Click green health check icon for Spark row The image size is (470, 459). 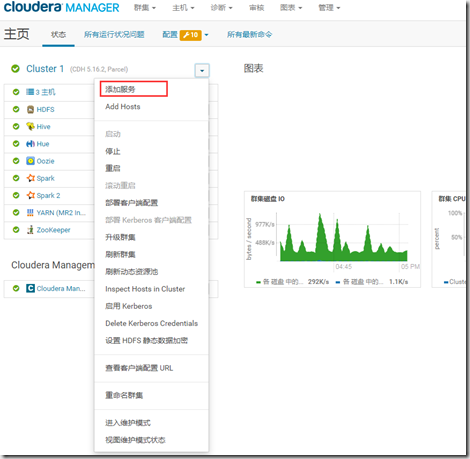pos(16,178)
